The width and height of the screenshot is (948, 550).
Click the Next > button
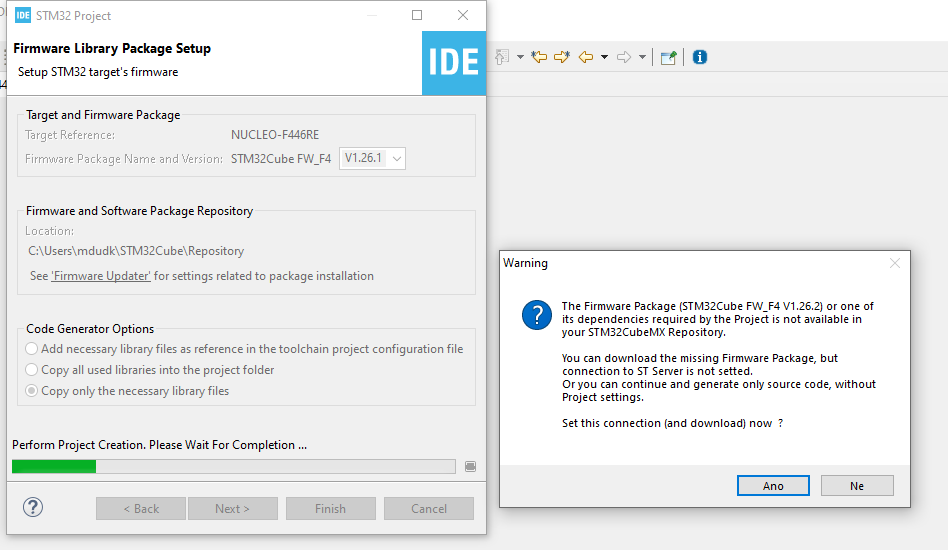(x=233, y=509)
